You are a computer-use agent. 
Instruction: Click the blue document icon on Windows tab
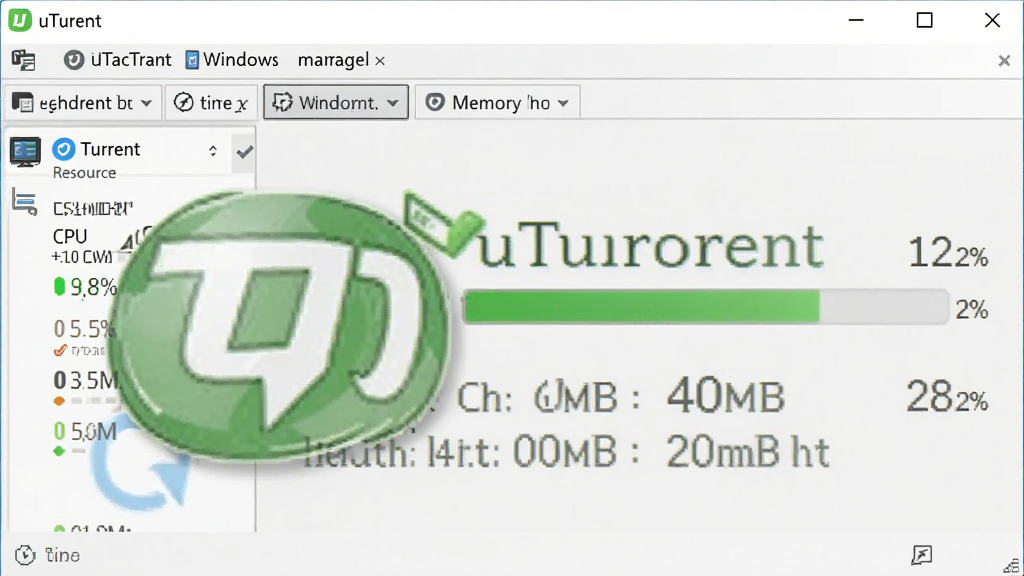192,60
